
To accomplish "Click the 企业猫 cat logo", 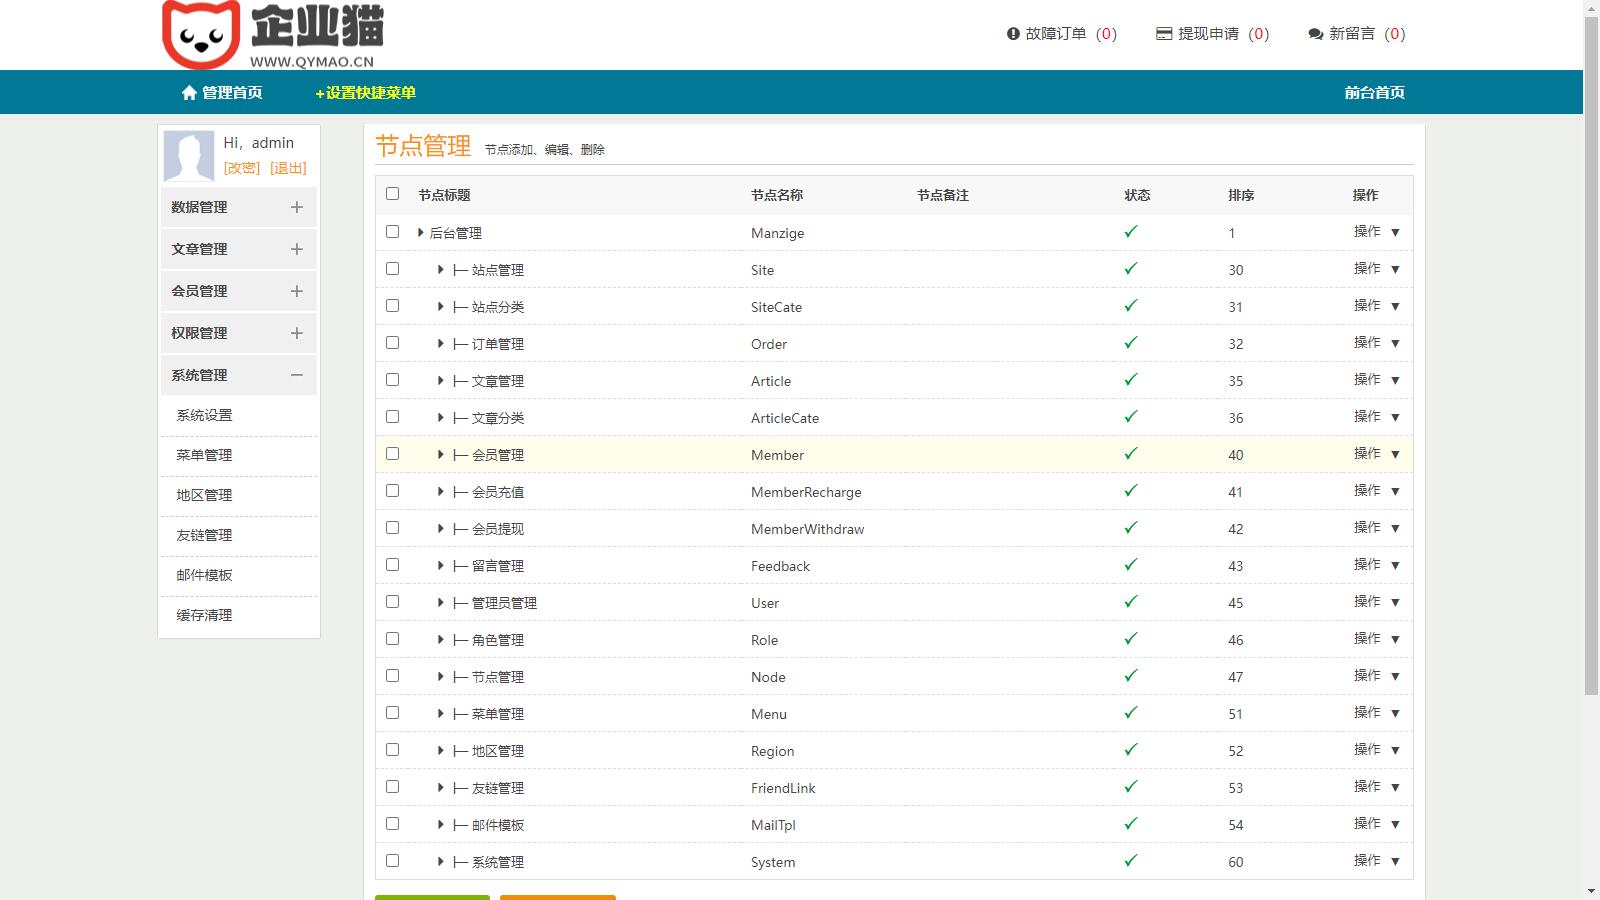I will [201, 35].
